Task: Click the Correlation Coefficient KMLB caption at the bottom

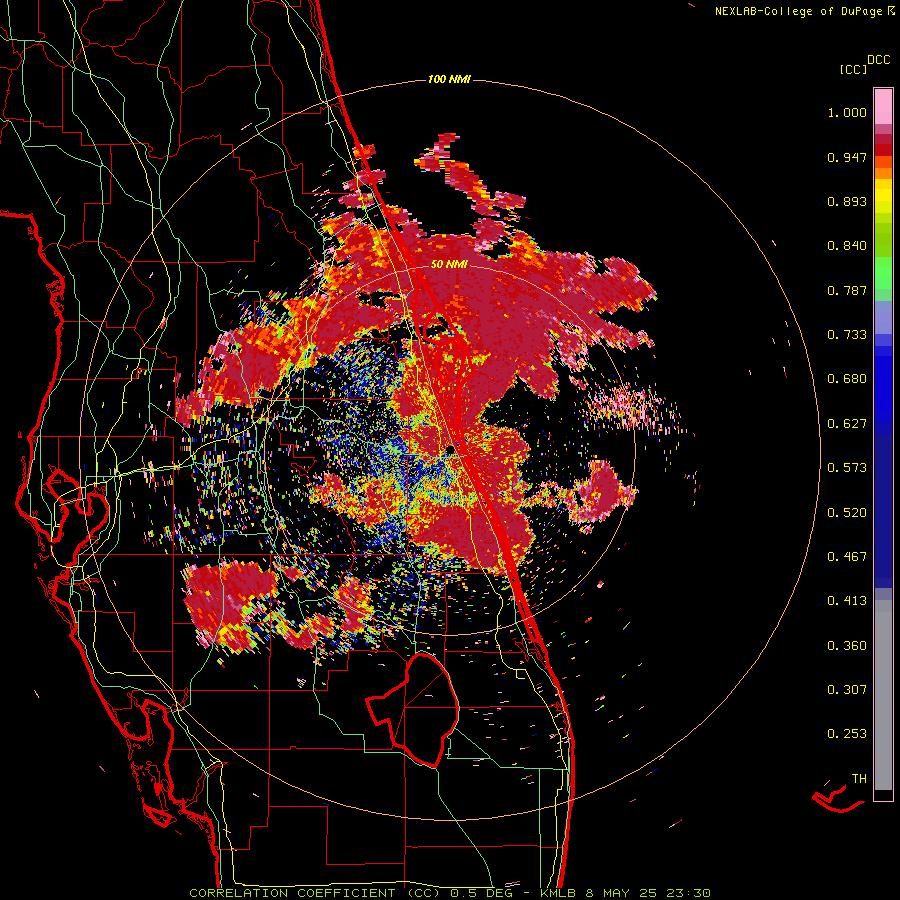Action: click(x=449, y=893)
